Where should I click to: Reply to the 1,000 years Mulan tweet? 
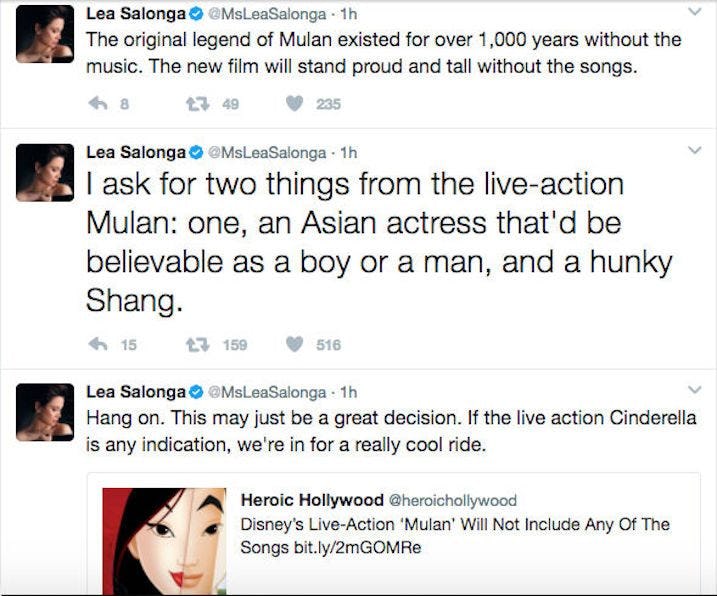pos(97,103)
